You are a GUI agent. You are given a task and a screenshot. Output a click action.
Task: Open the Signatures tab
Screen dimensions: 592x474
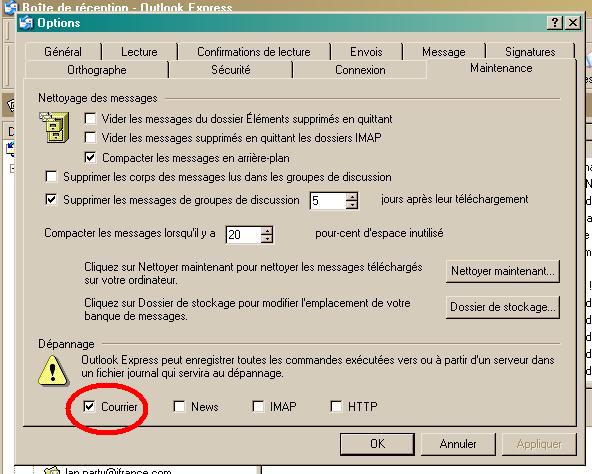coord(530,52)
